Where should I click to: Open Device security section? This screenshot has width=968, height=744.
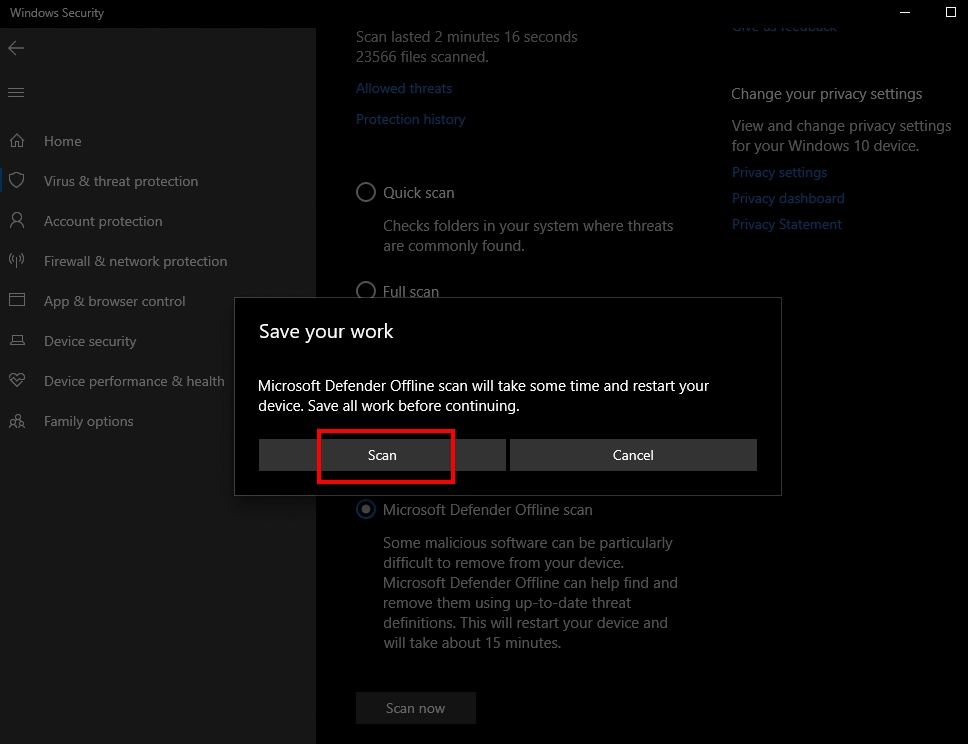(x=90, y=341)
